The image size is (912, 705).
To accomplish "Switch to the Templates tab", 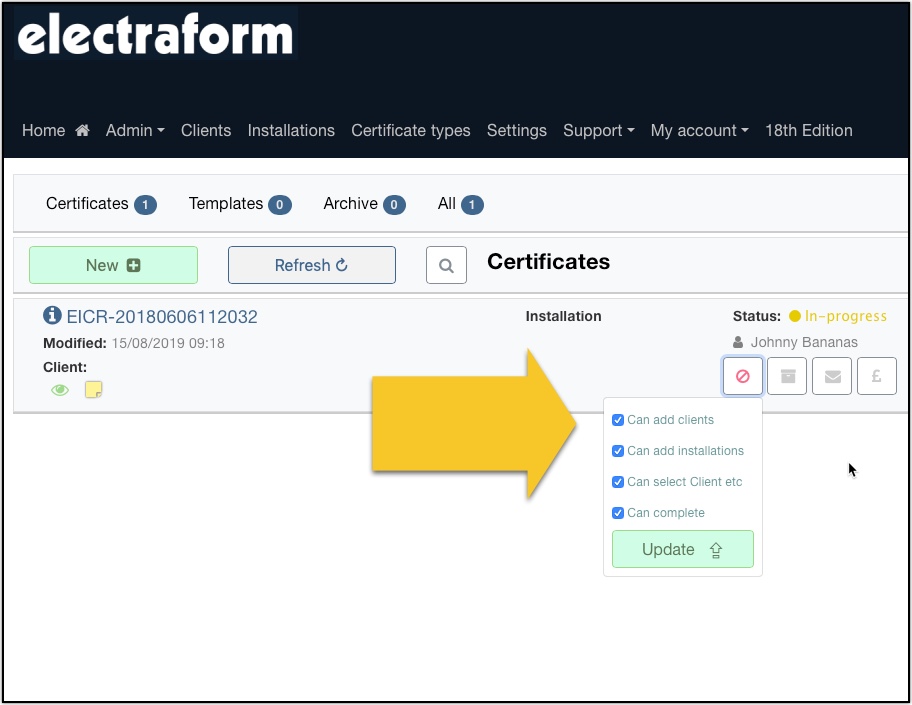I will pos(240,204).
